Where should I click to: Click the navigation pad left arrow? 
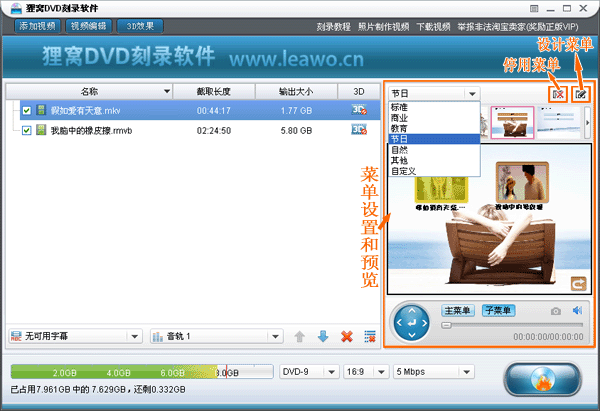point(399,323)
